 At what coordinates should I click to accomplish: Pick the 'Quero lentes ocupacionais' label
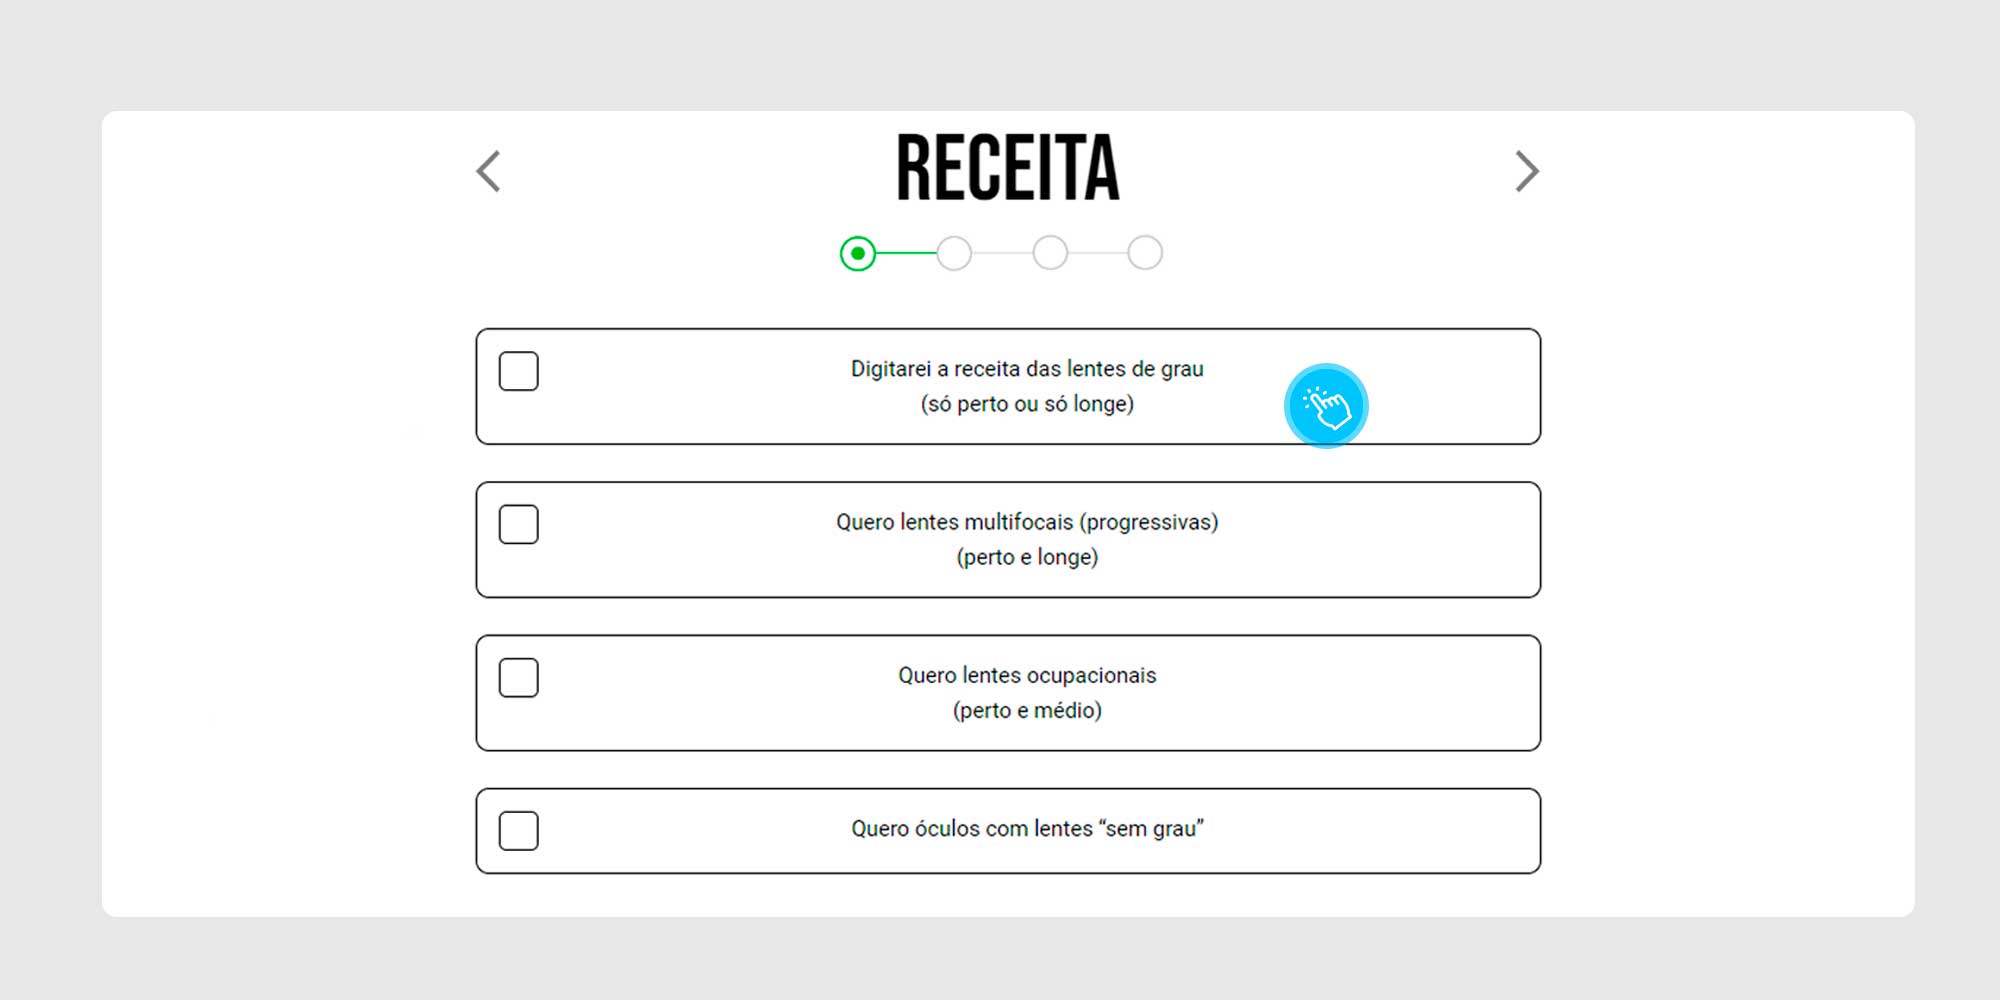[1027, 675]
